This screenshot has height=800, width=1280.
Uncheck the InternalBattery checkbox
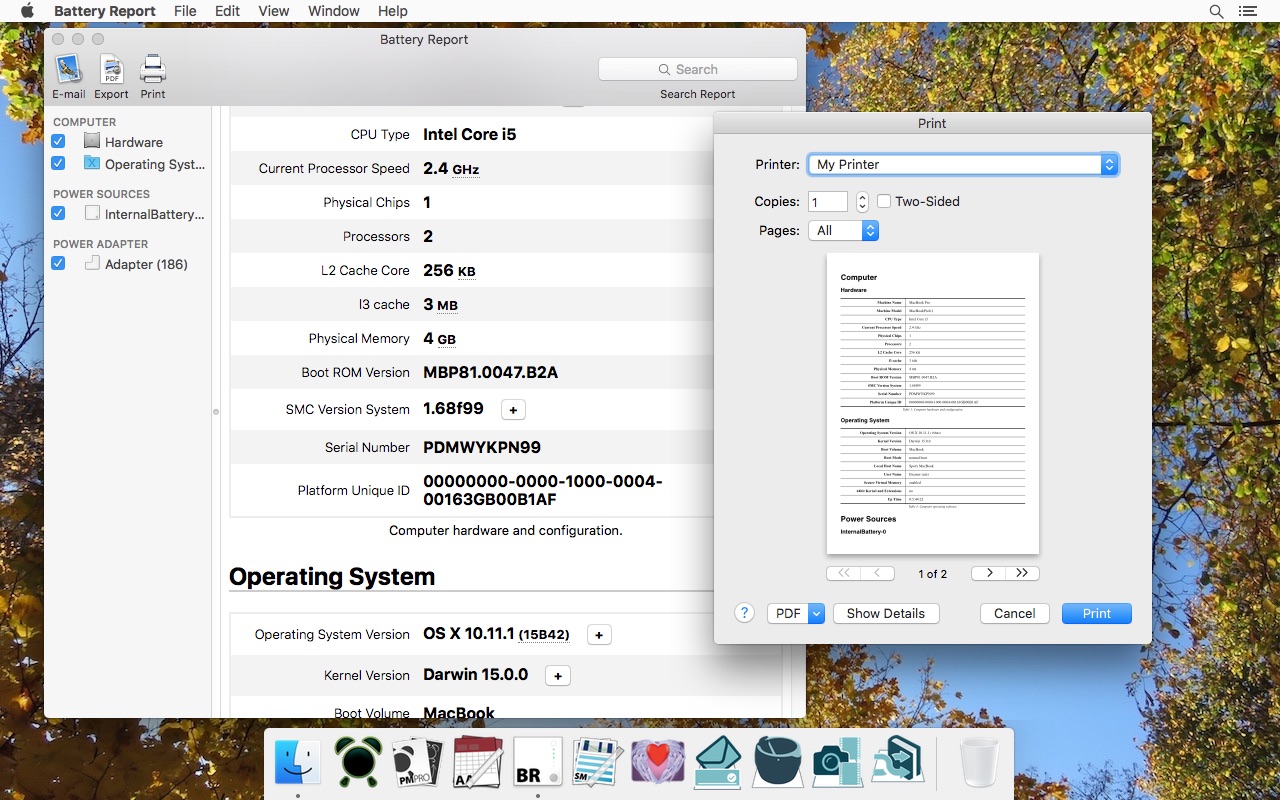(x=58, y=214)
